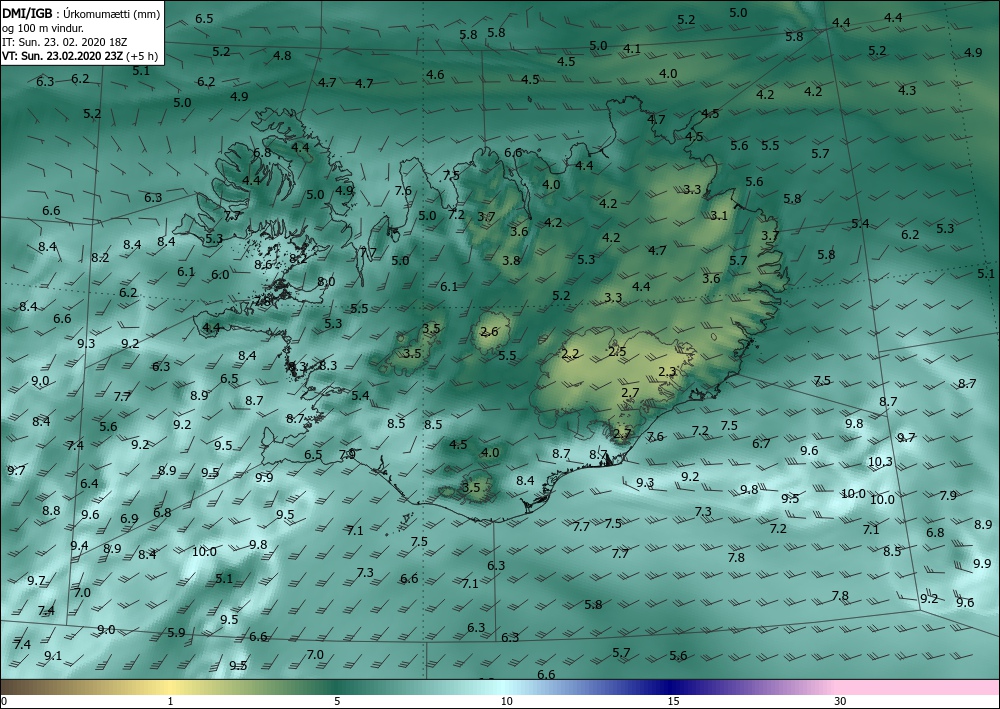Click the 2.6 value on the map
Screen dimensions: 1000x709
pyautogui.click(x=489, y=332)
